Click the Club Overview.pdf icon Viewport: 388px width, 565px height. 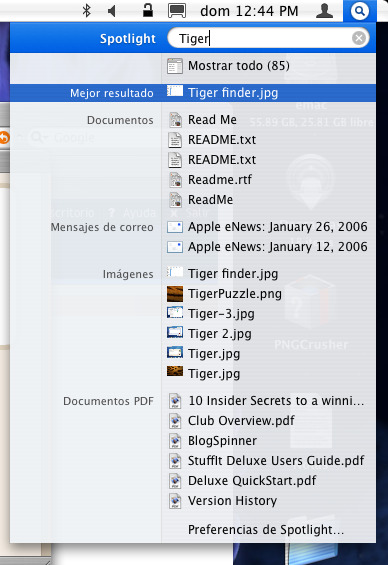175,421
